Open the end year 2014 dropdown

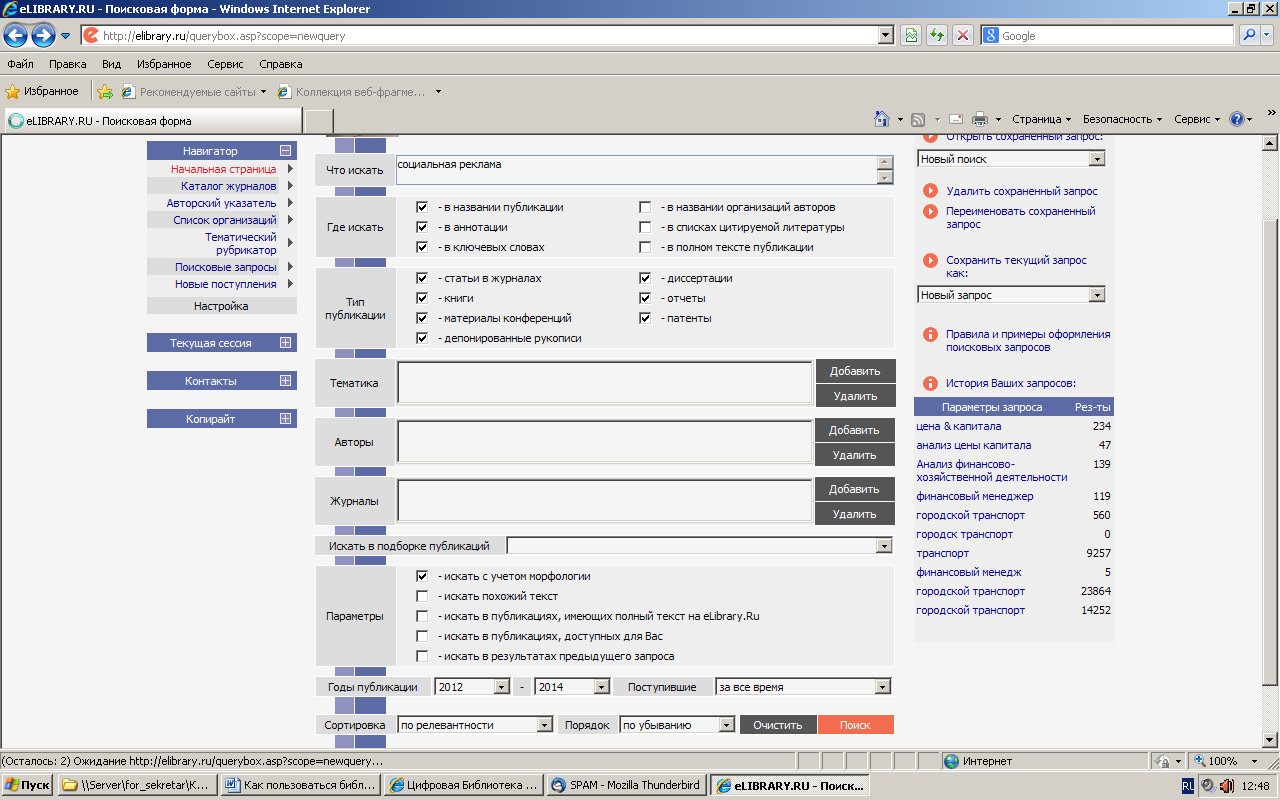point(572,687)
